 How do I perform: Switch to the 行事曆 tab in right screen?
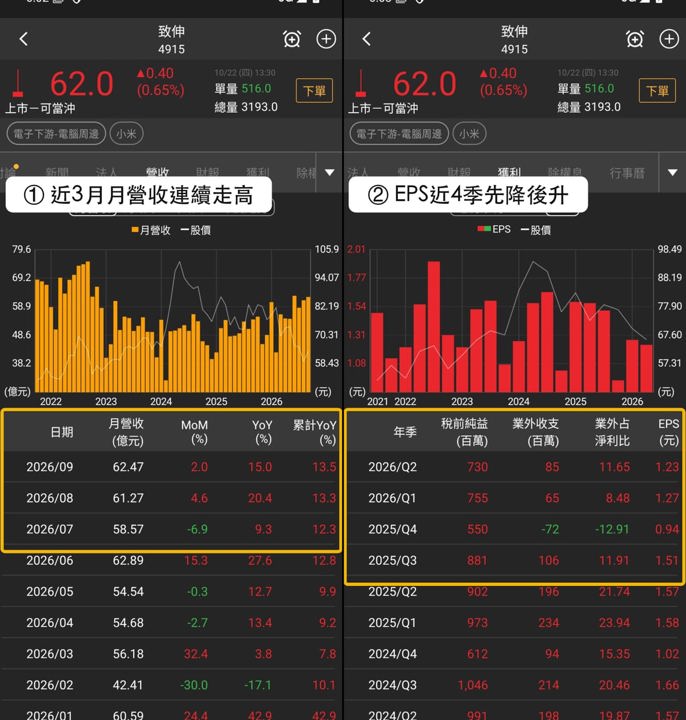(627, 173)
